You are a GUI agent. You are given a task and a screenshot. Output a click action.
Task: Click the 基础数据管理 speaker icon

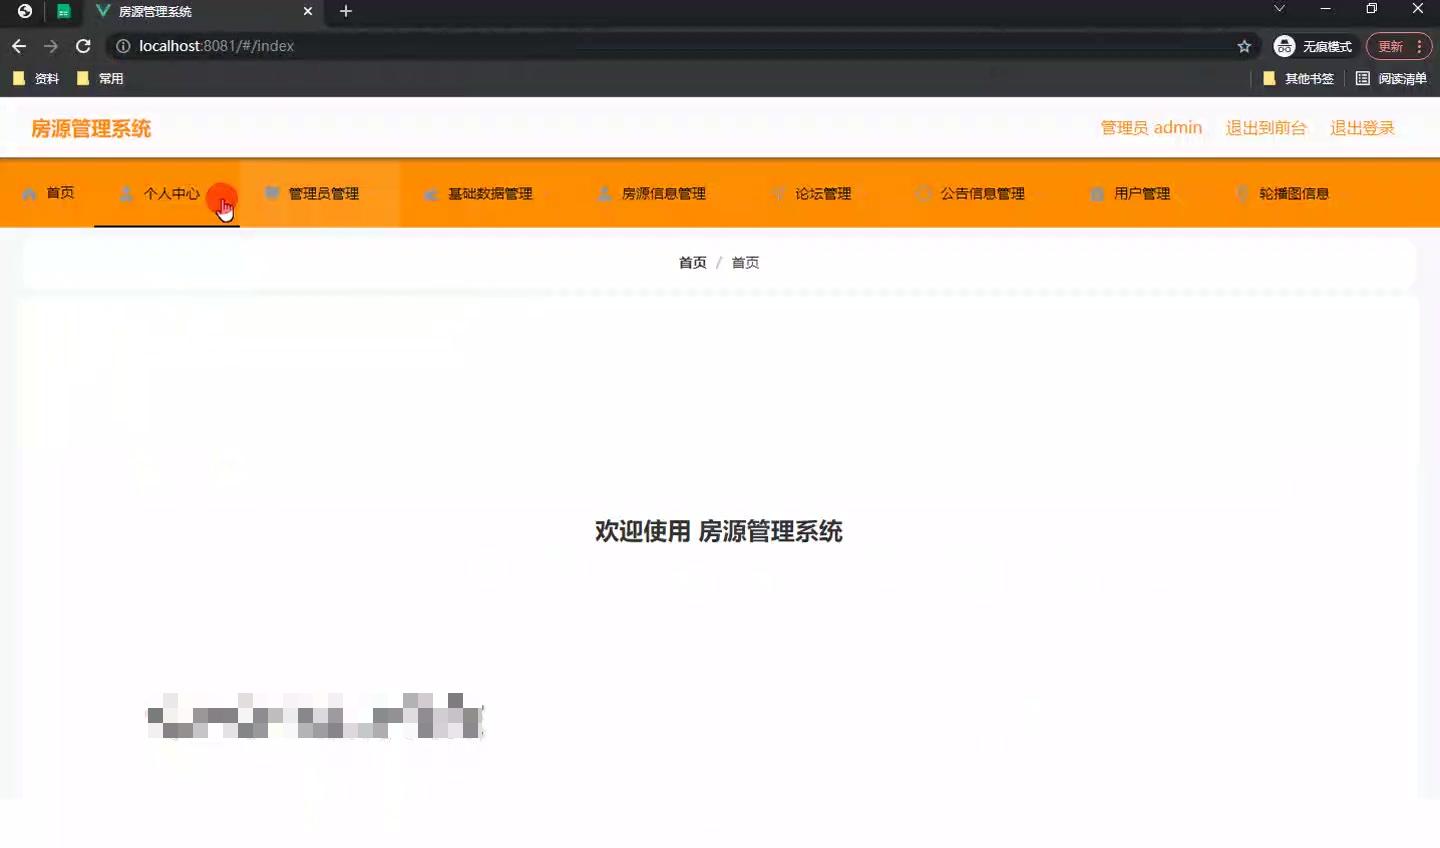430,193
